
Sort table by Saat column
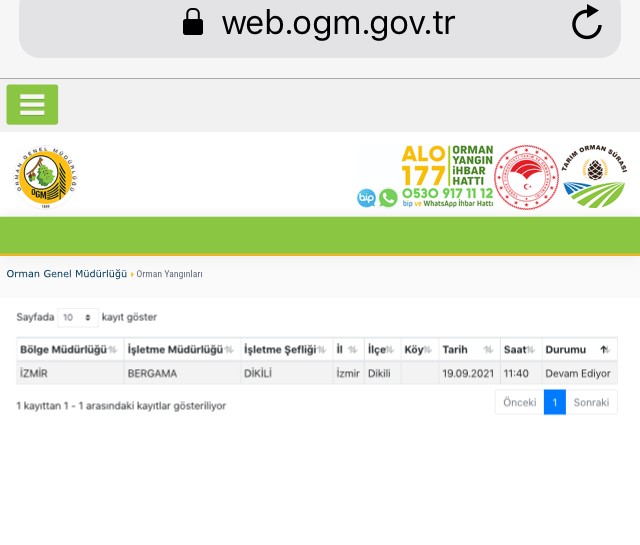coord(519,349)
